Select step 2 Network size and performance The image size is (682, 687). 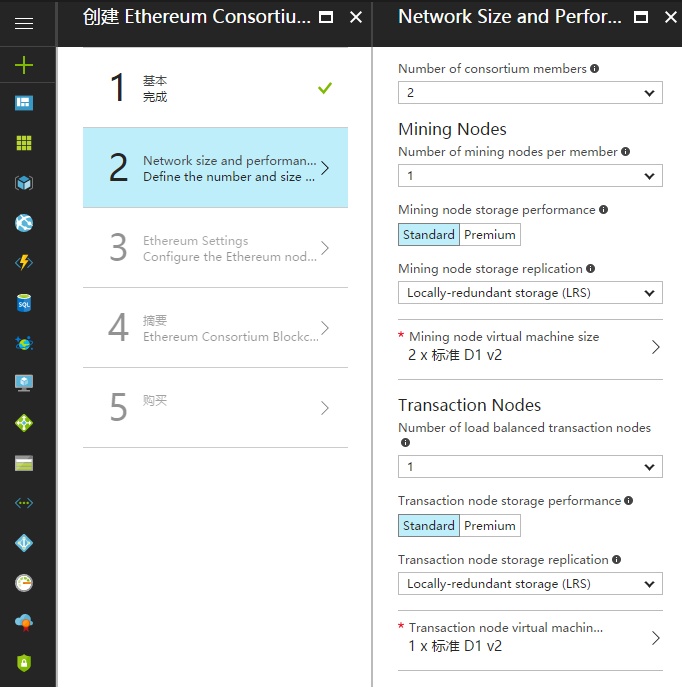click(x=215, y=168)
